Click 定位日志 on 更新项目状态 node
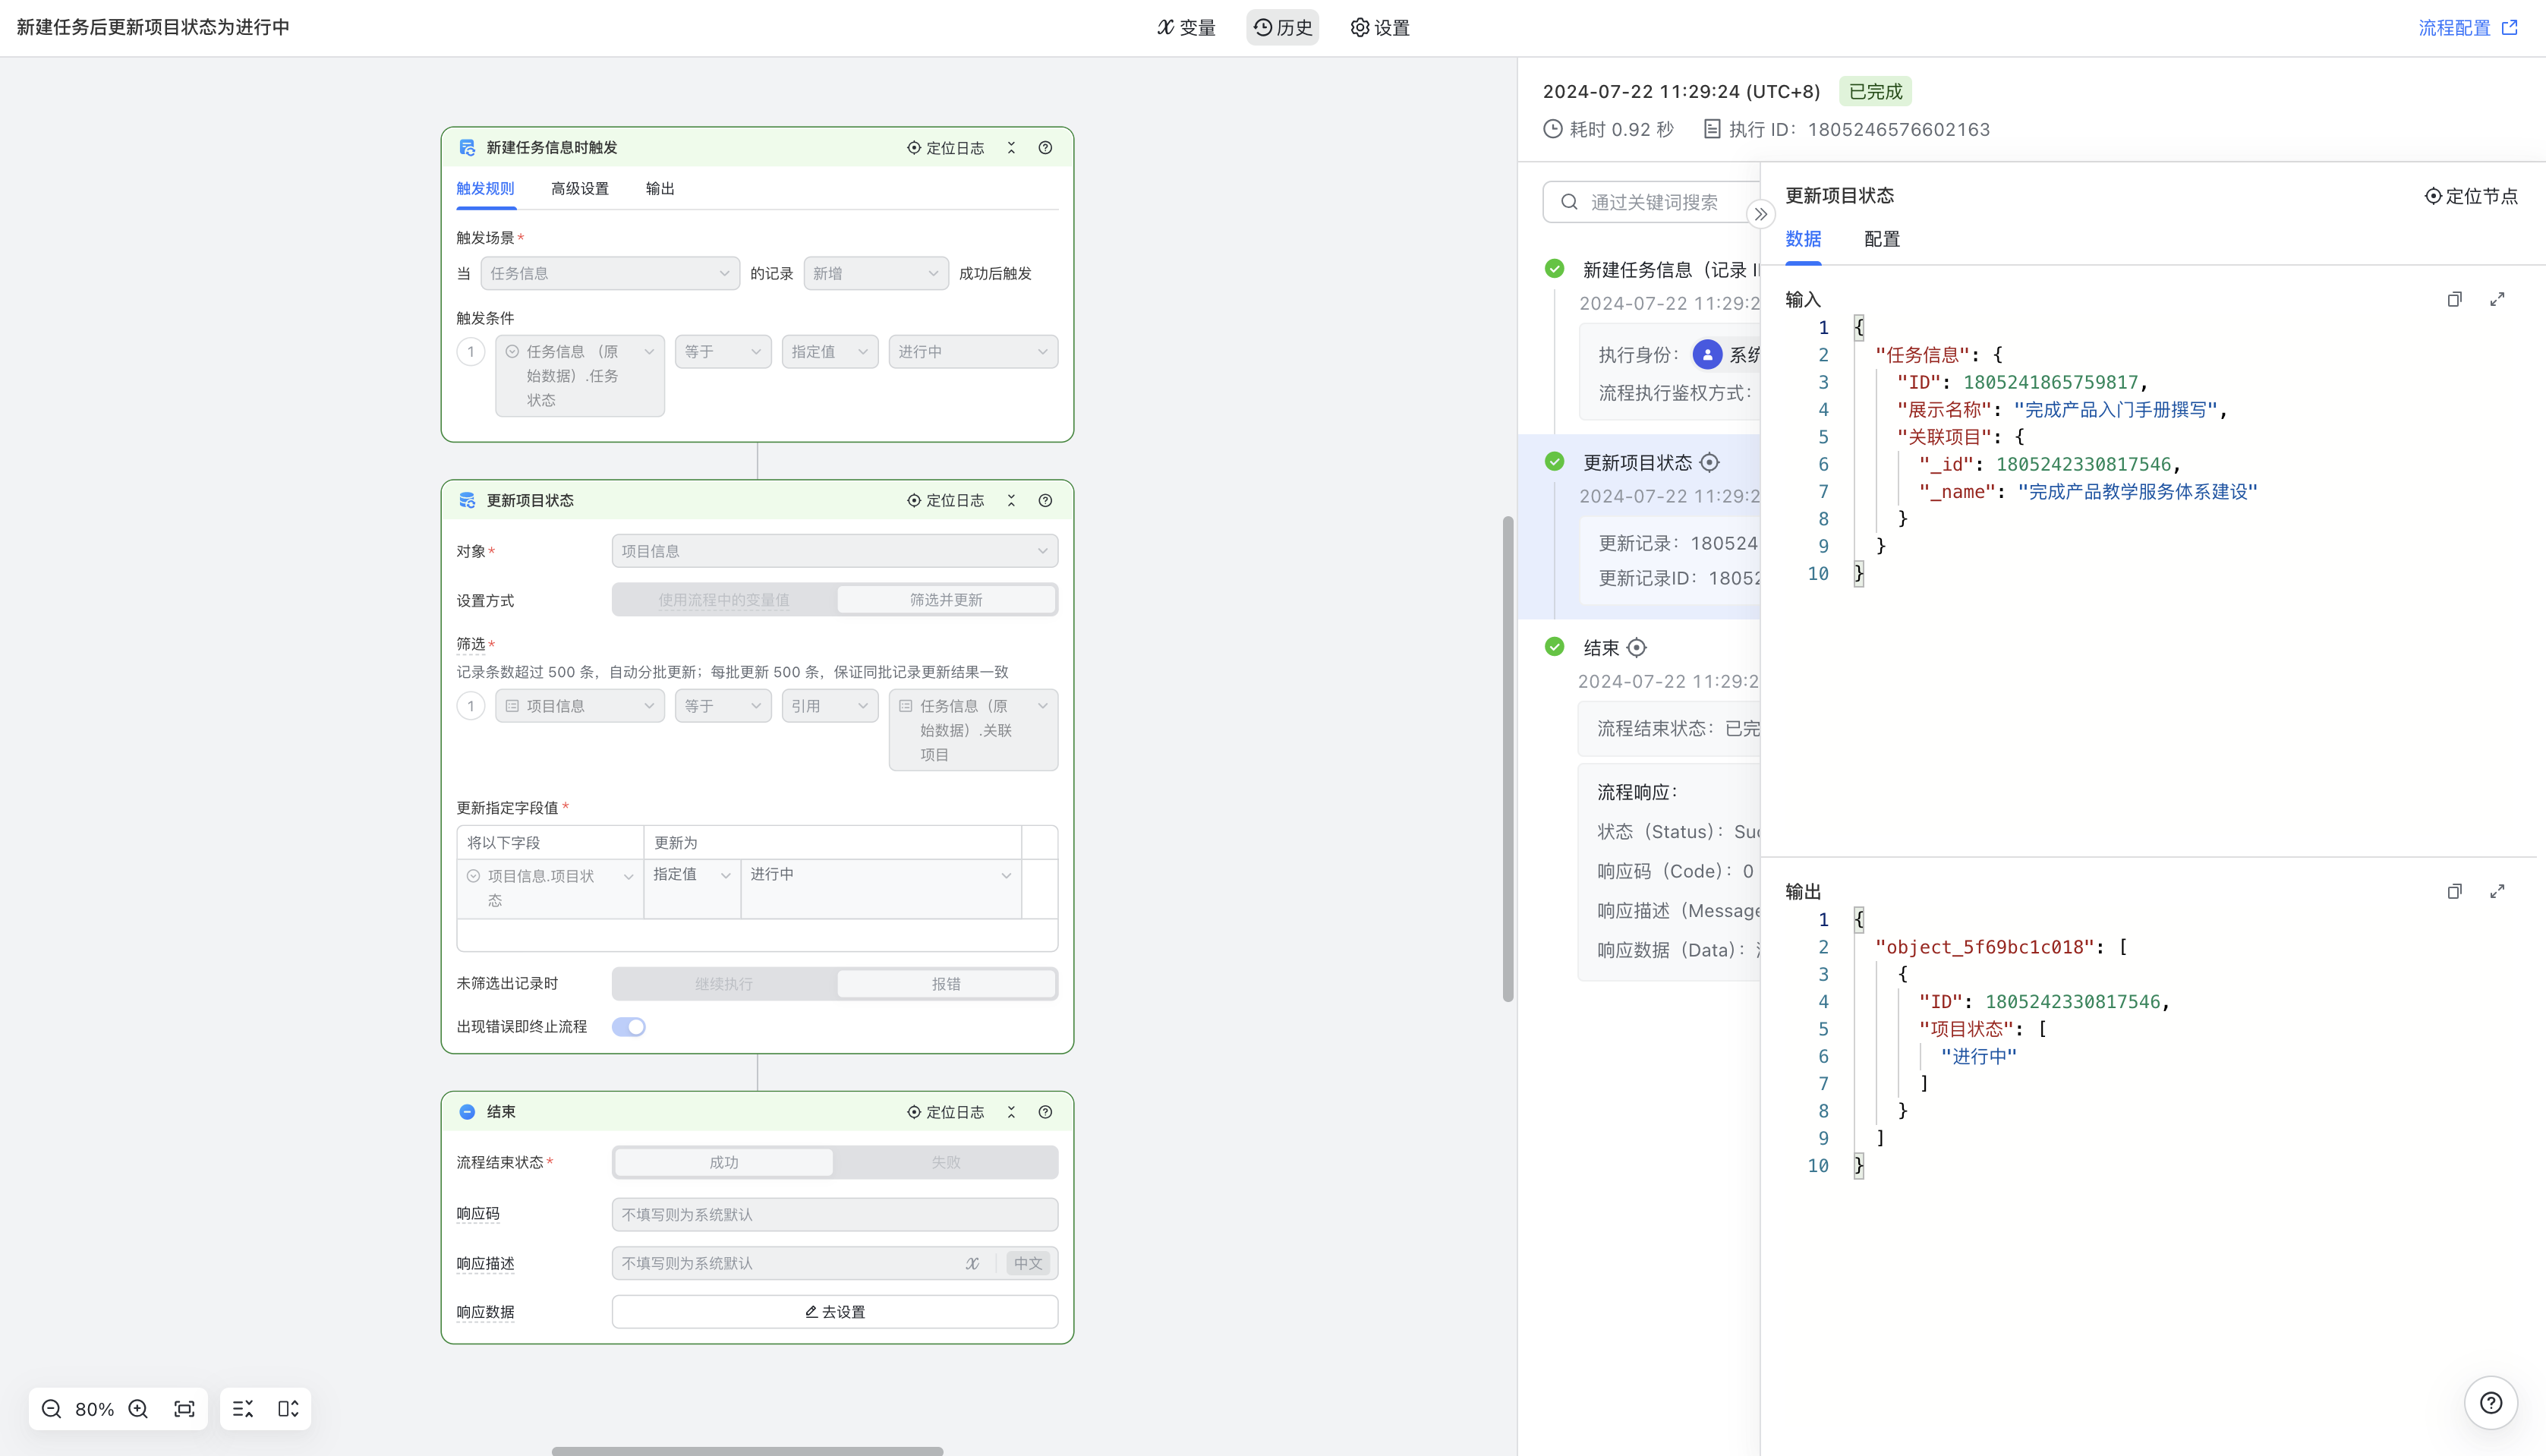This screenshot has width=2546, height=1456. (x=946, y=500)
